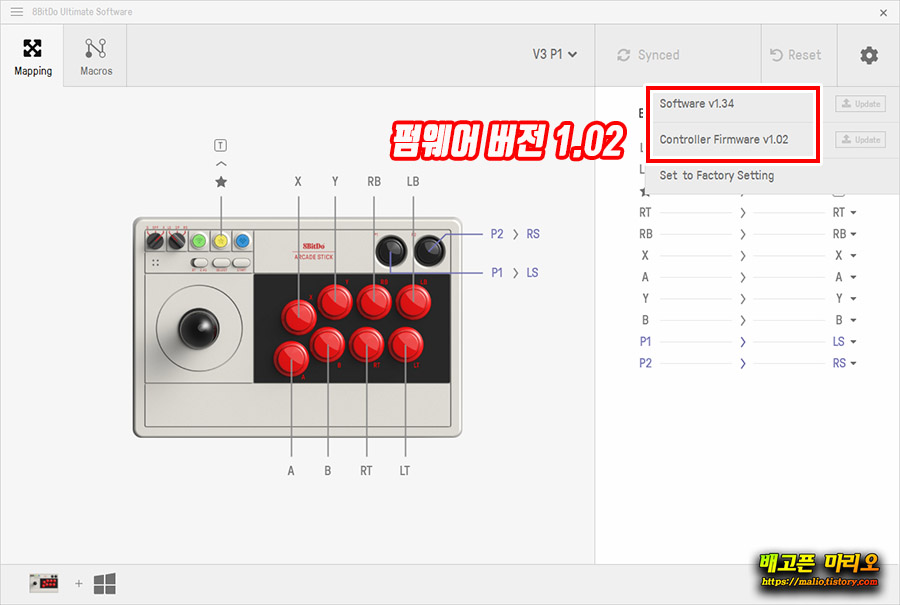This screenshot has height=605, width=900.
Task: Switch to the Macros tab
Action: coord(96,57)
